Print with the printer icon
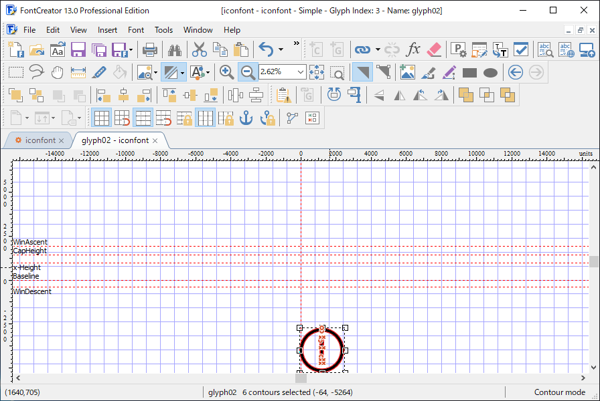This screenshot has height=401, width=600. (x=150, y=50)
